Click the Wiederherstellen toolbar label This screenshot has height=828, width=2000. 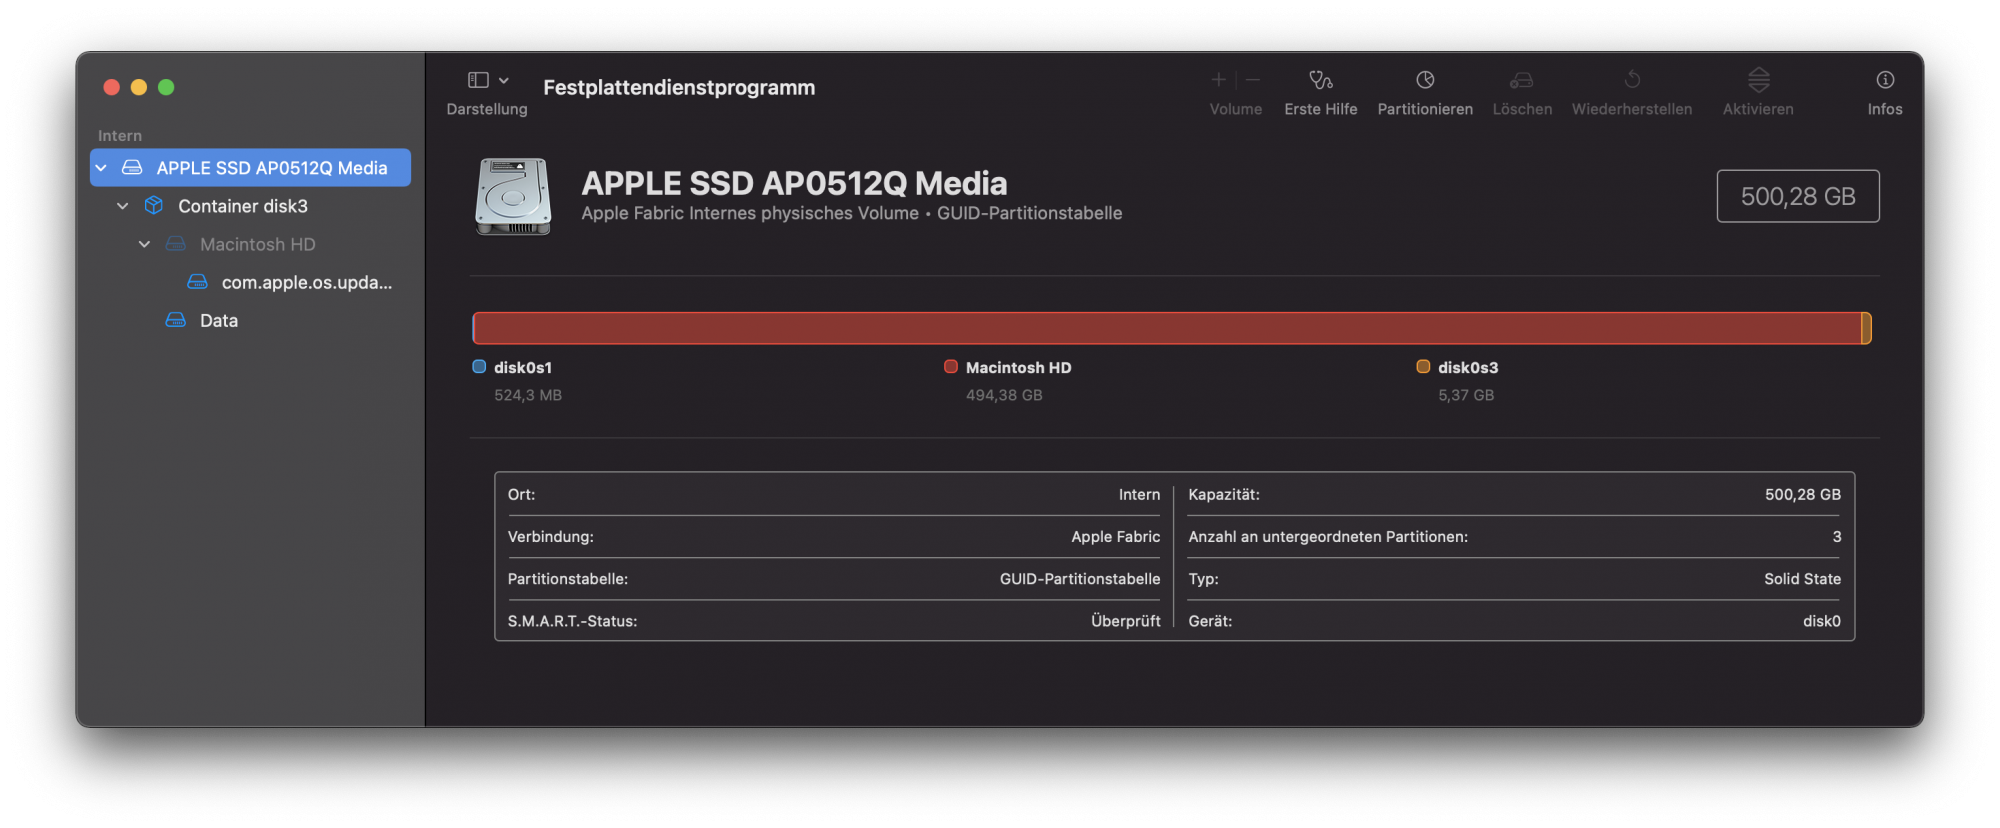coord(1632,109)
